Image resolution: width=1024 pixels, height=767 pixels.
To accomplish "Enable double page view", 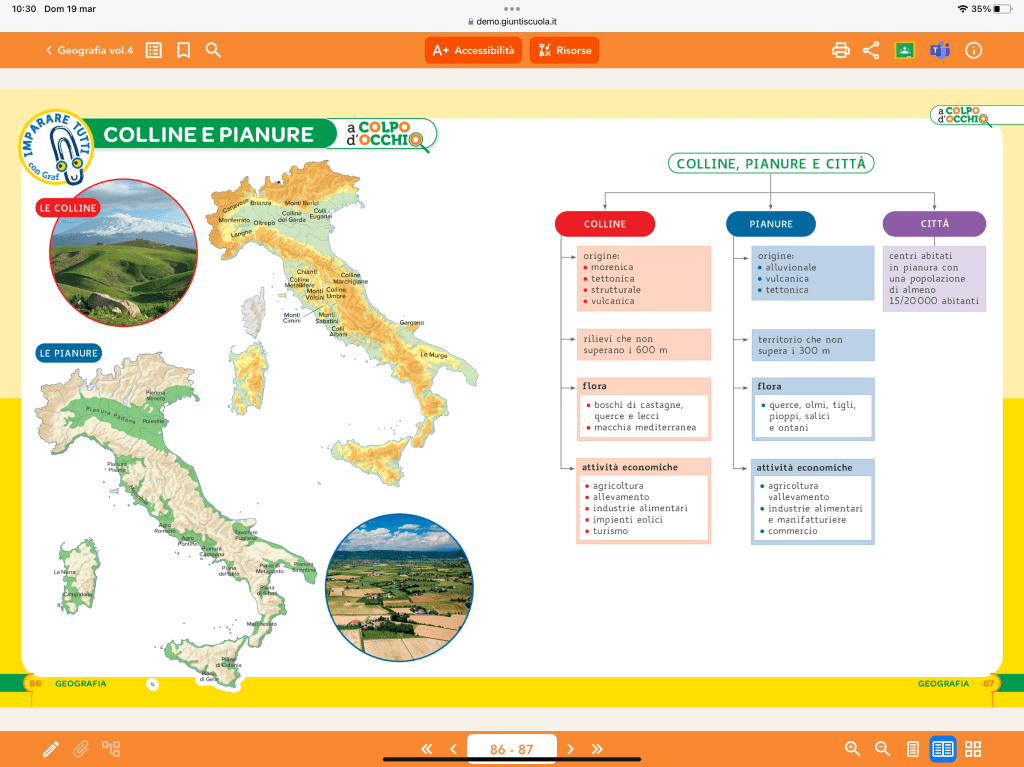I will coord(942,749).
